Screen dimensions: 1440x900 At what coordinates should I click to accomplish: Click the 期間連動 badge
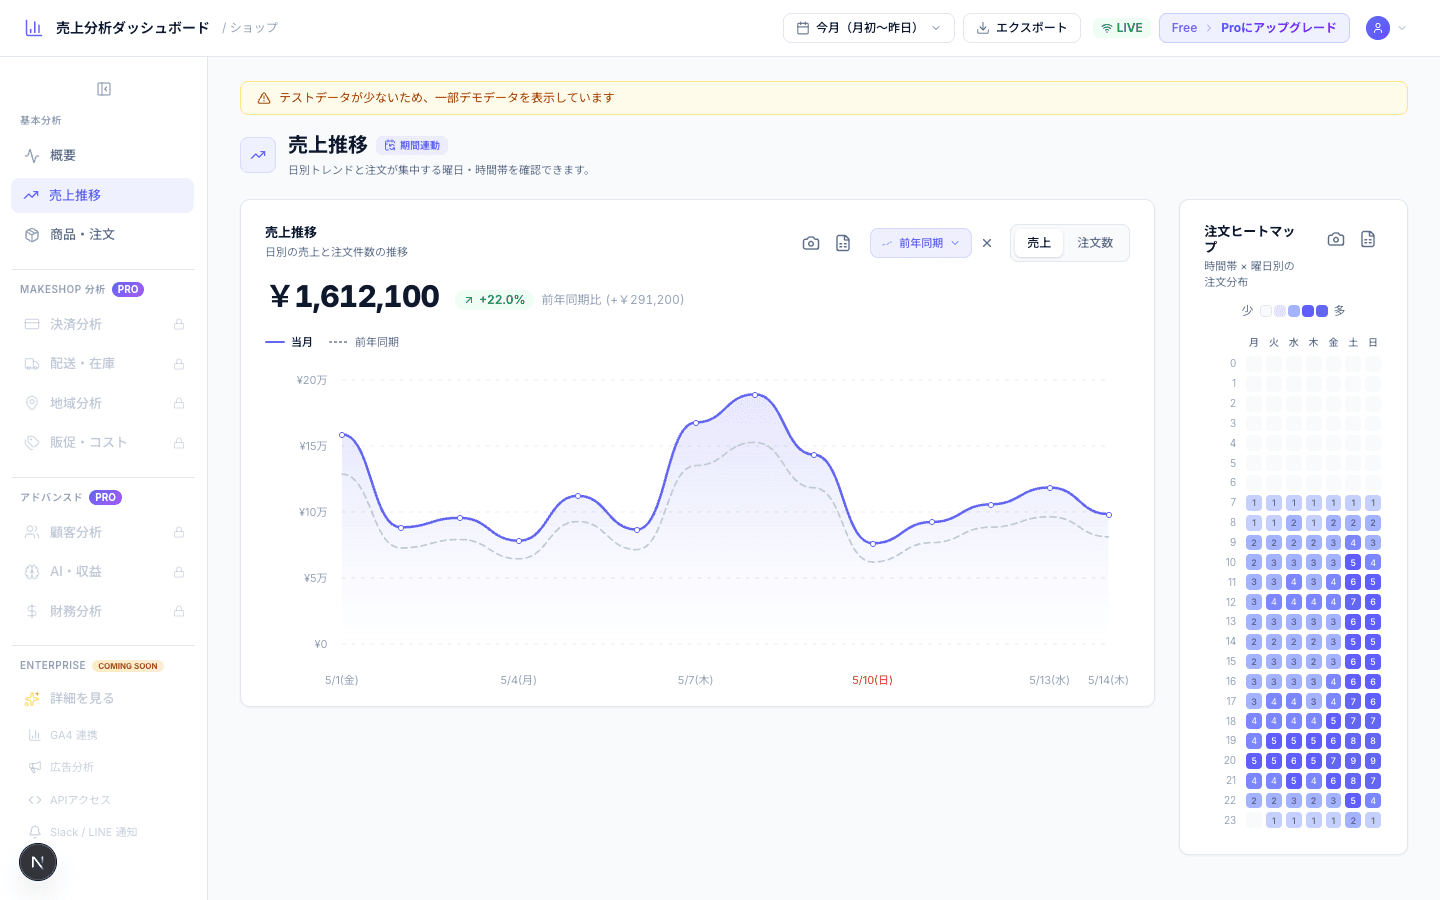click(412, 145)
